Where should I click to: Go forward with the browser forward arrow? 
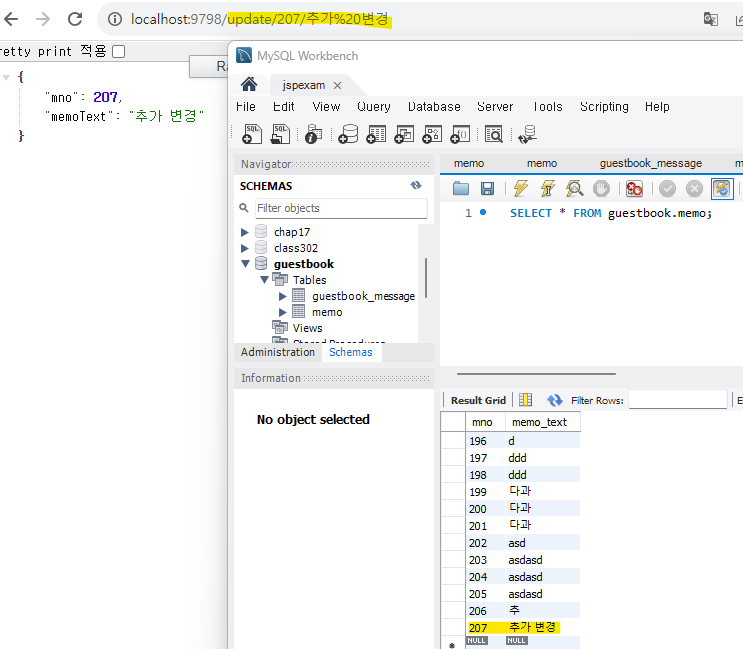point(43,19)
